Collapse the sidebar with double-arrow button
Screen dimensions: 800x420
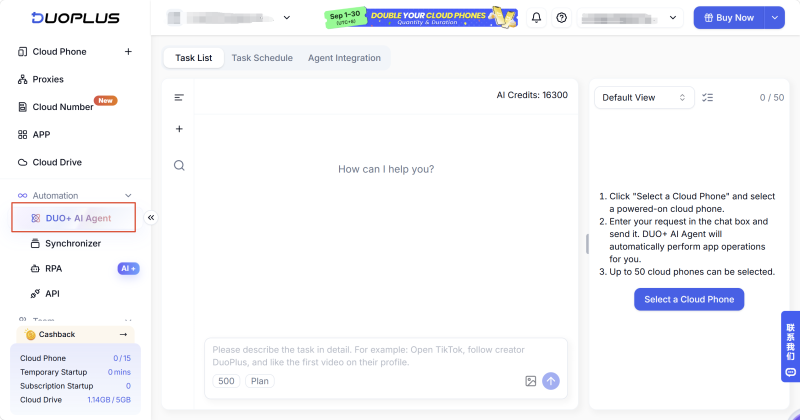[x=151, y=218]
